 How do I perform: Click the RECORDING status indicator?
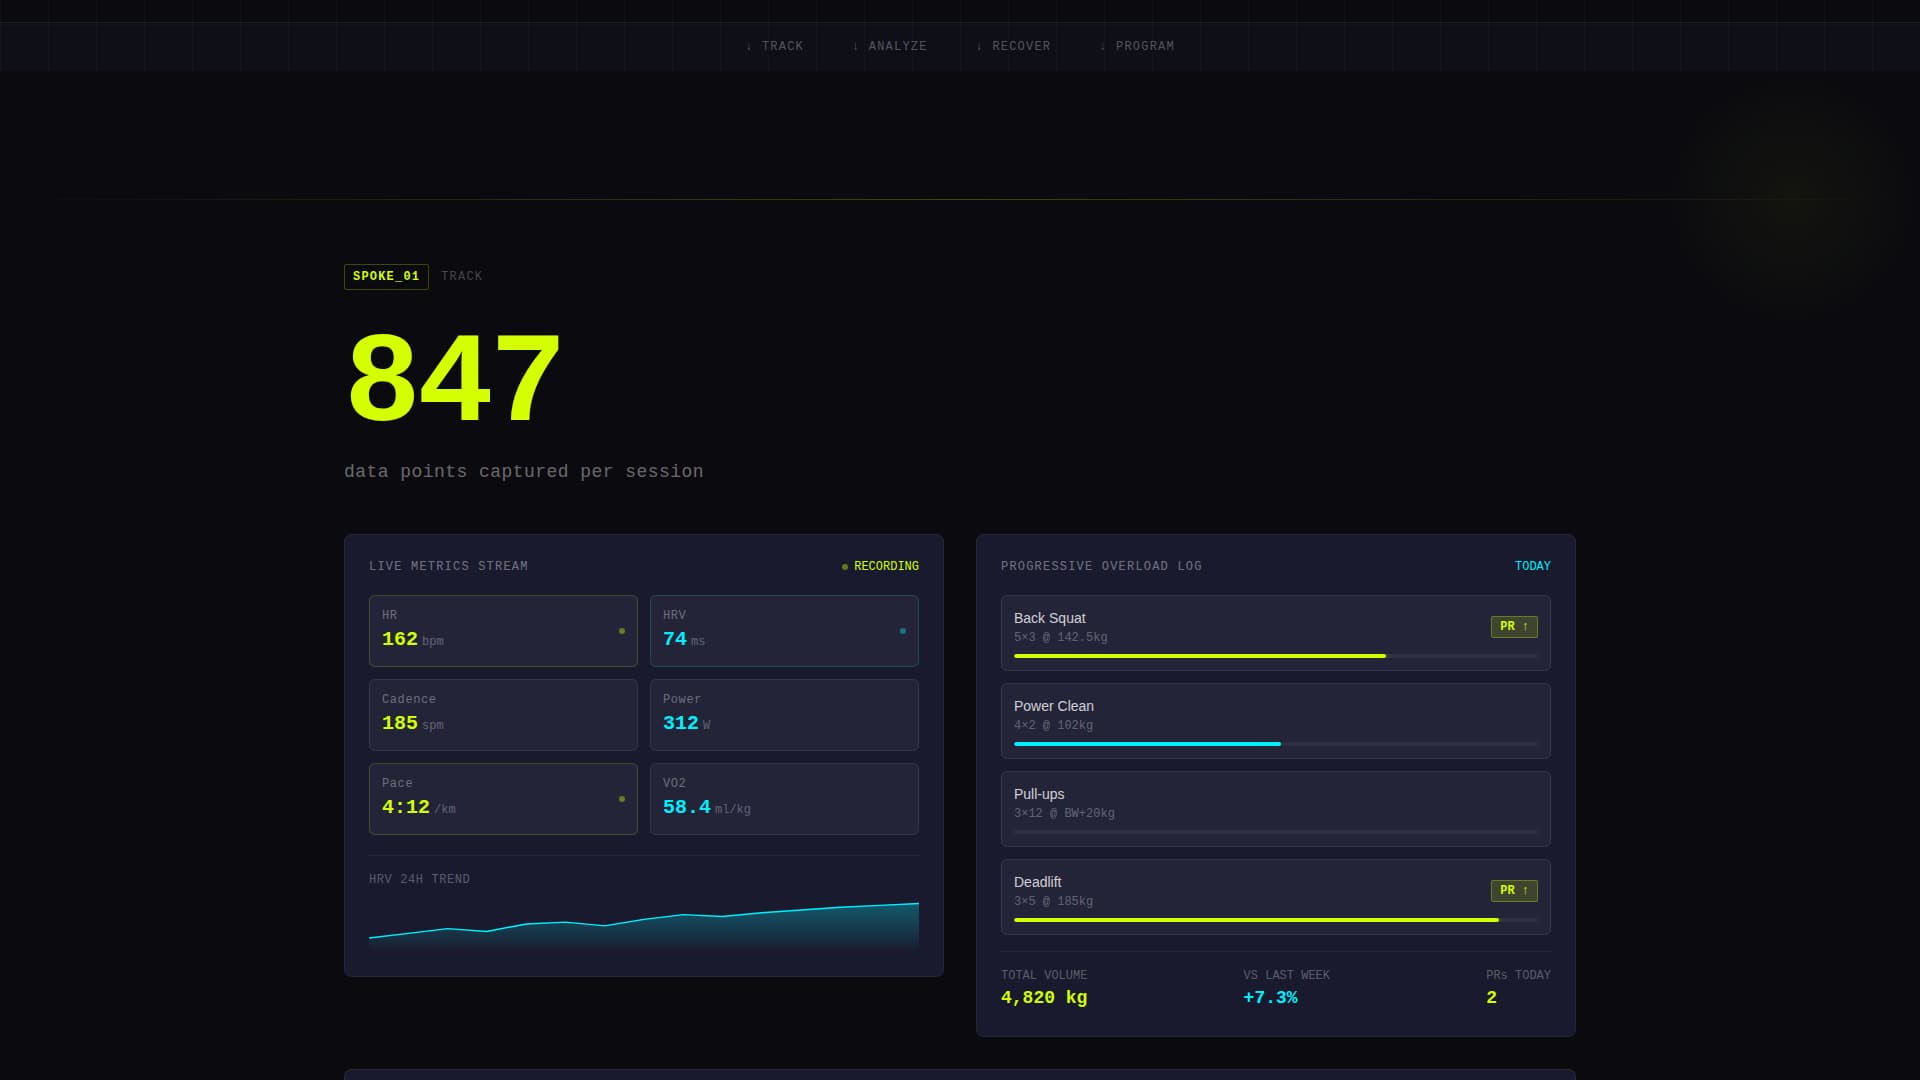880,566
